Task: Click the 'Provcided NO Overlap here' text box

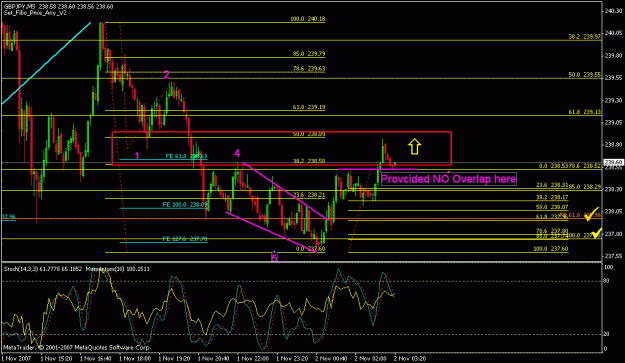Action: pyautogui.click(x=449, y=179)
